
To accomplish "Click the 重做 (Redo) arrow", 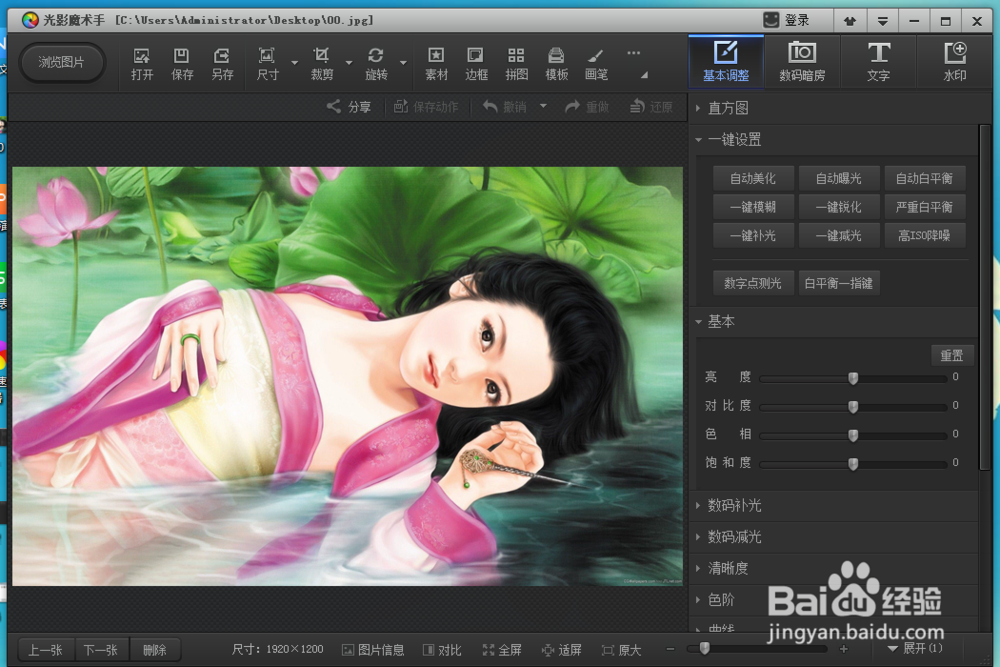I will coord(572,106).
